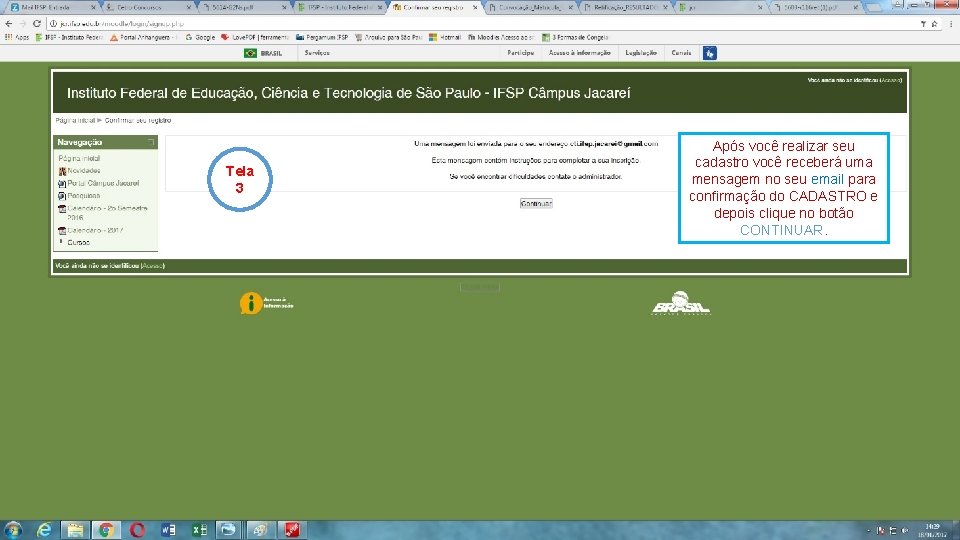Open the Google bookmark
The height and width of the screenshot is (540, 960).
[200, 37]
